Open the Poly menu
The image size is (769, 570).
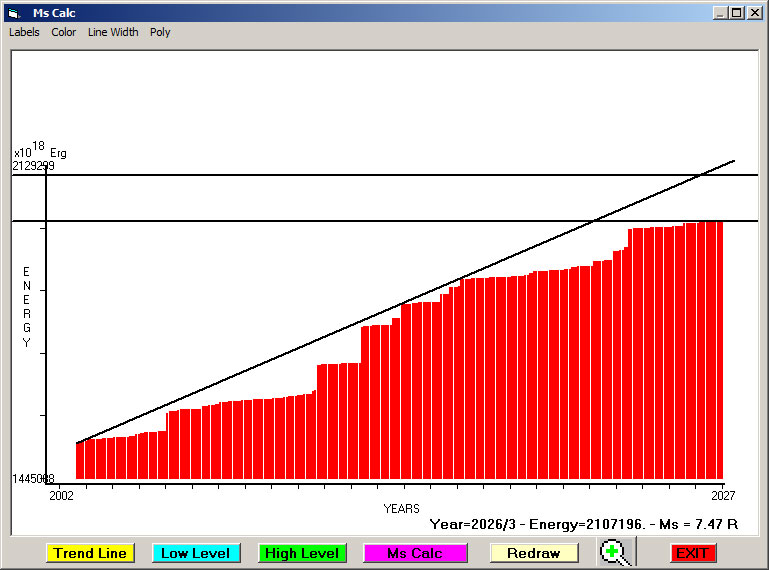[160, 32]
